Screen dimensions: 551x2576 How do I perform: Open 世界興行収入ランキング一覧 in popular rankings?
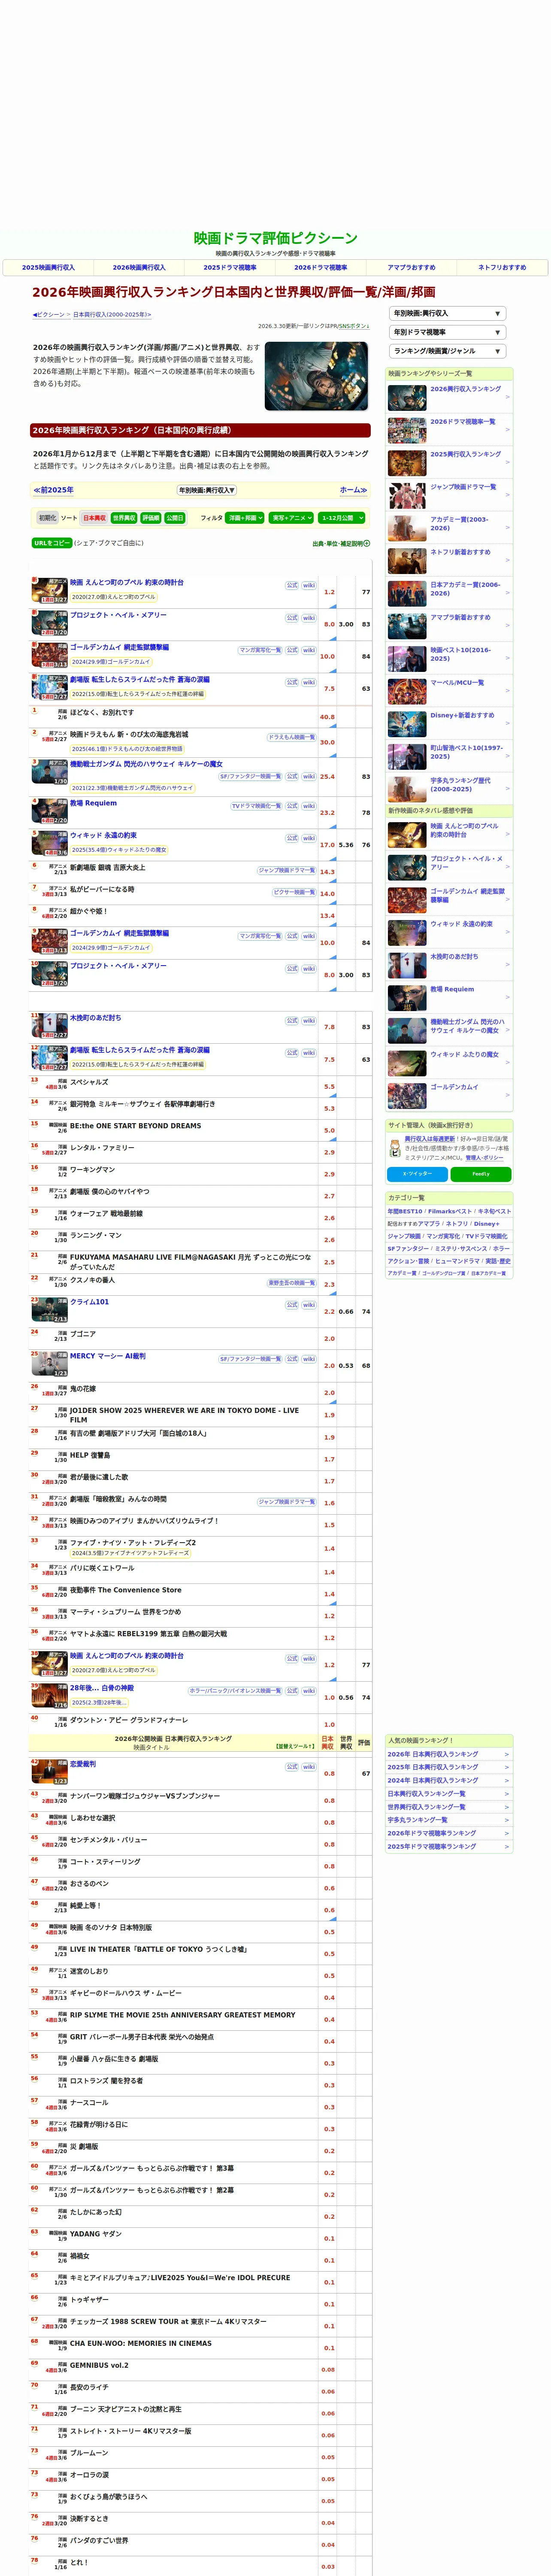click(426, 1807)
